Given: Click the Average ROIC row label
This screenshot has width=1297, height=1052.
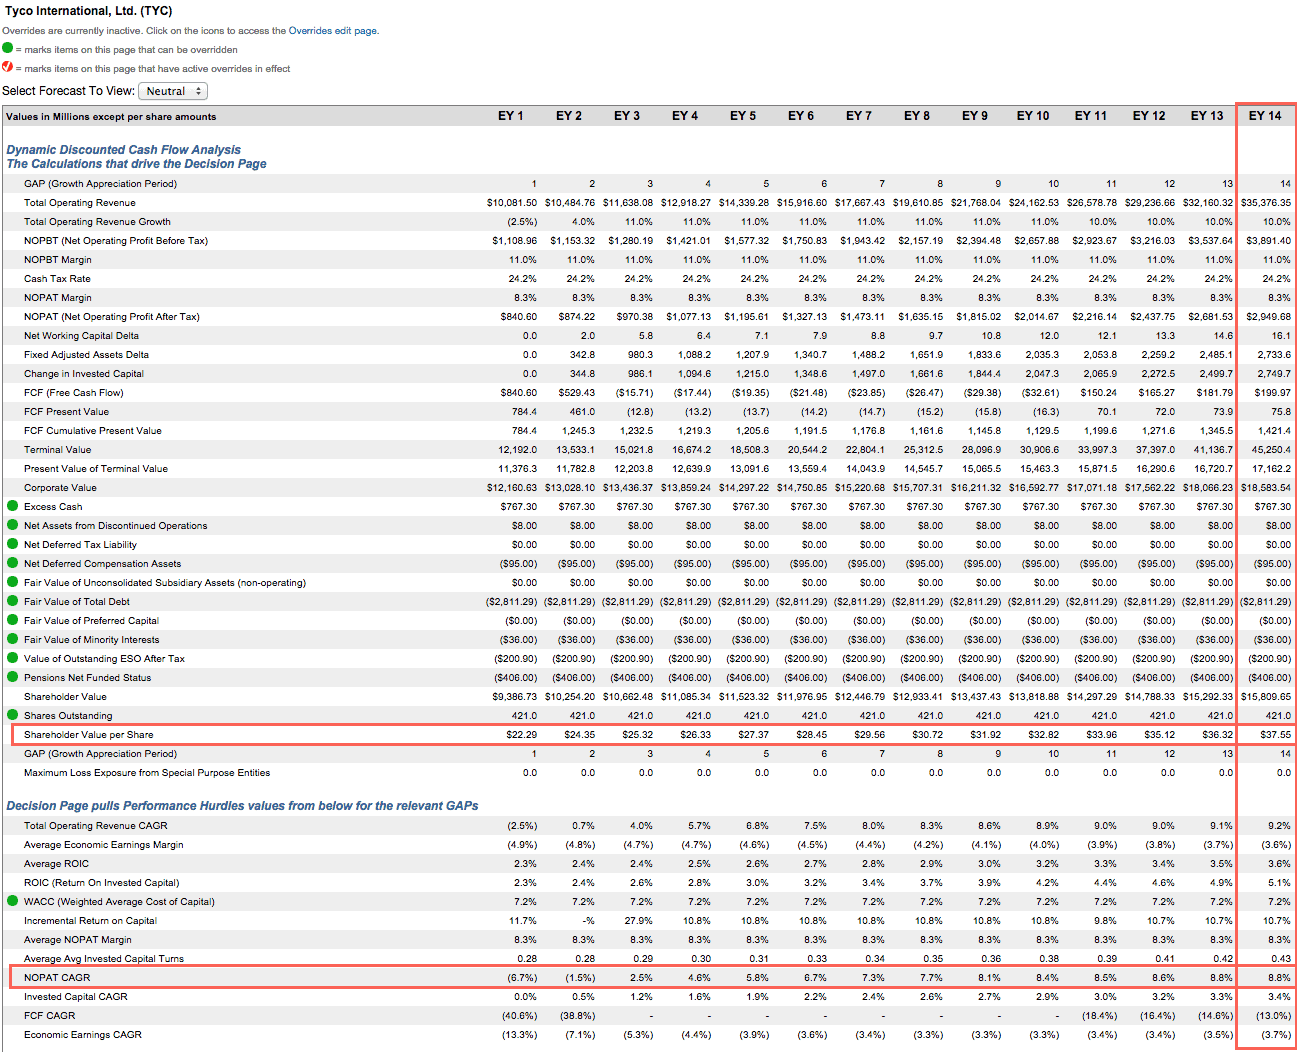Looking at the screenshot, I should pos(56,864).
